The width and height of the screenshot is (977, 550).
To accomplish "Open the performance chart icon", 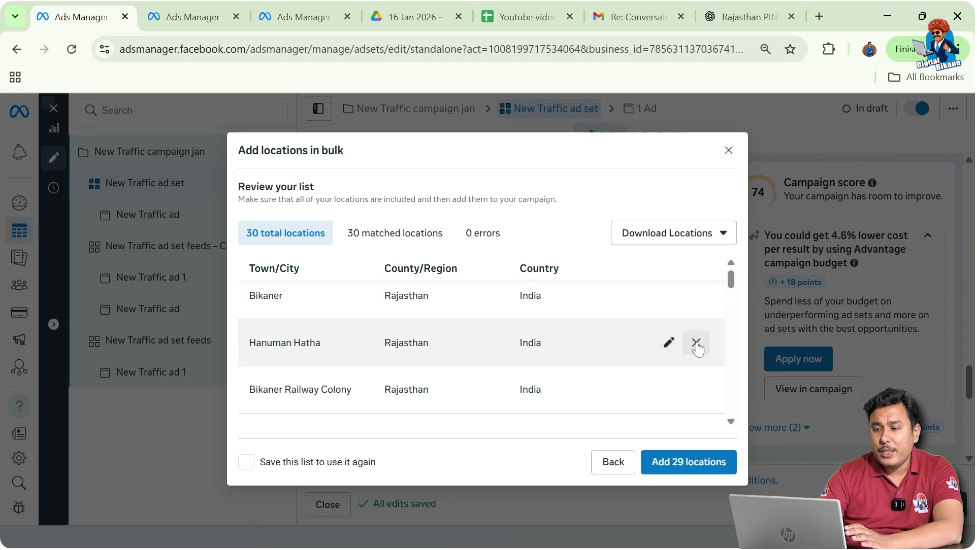I will 54,128.
